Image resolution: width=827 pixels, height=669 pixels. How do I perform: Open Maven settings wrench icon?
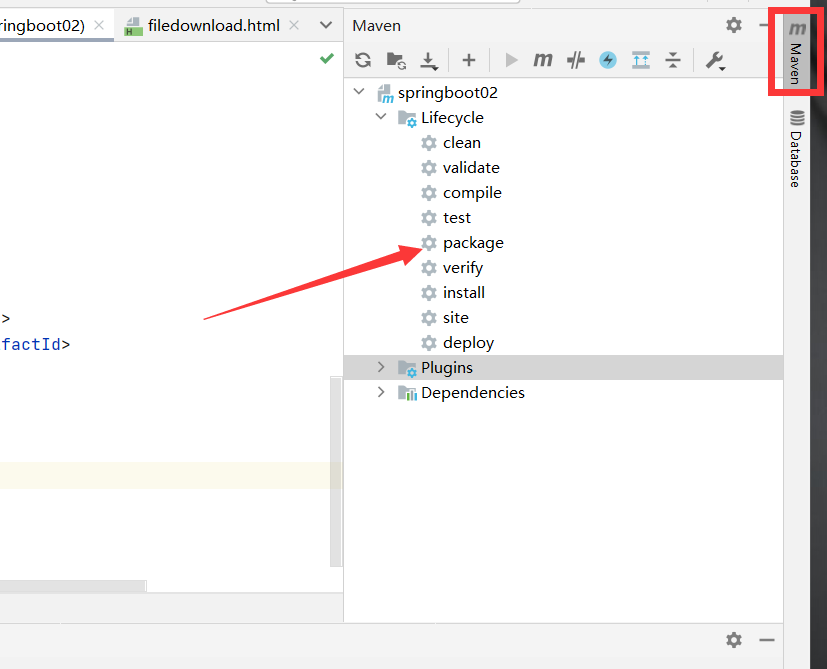click(x=715, y=60)
